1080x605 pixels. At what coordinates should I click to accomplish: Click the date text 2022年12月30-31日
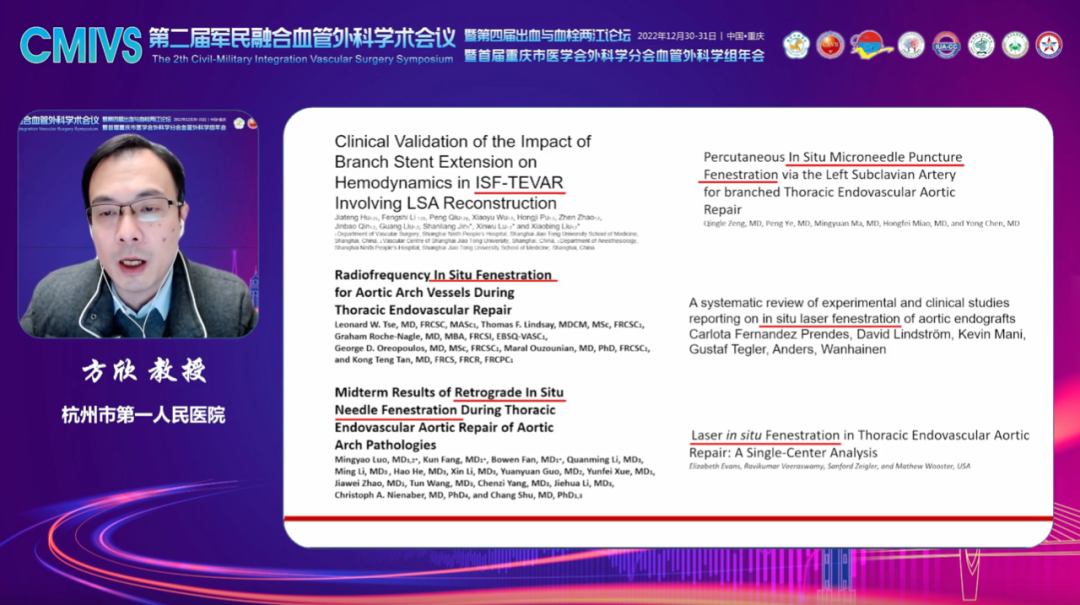coord(677,36)
